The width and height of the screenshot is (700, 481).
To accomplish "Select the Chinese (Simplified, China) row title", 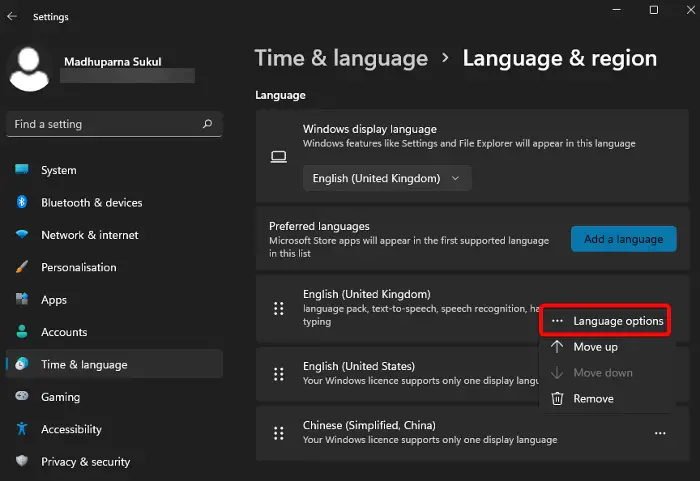I will pyautogui.click(x=369, y=425).
